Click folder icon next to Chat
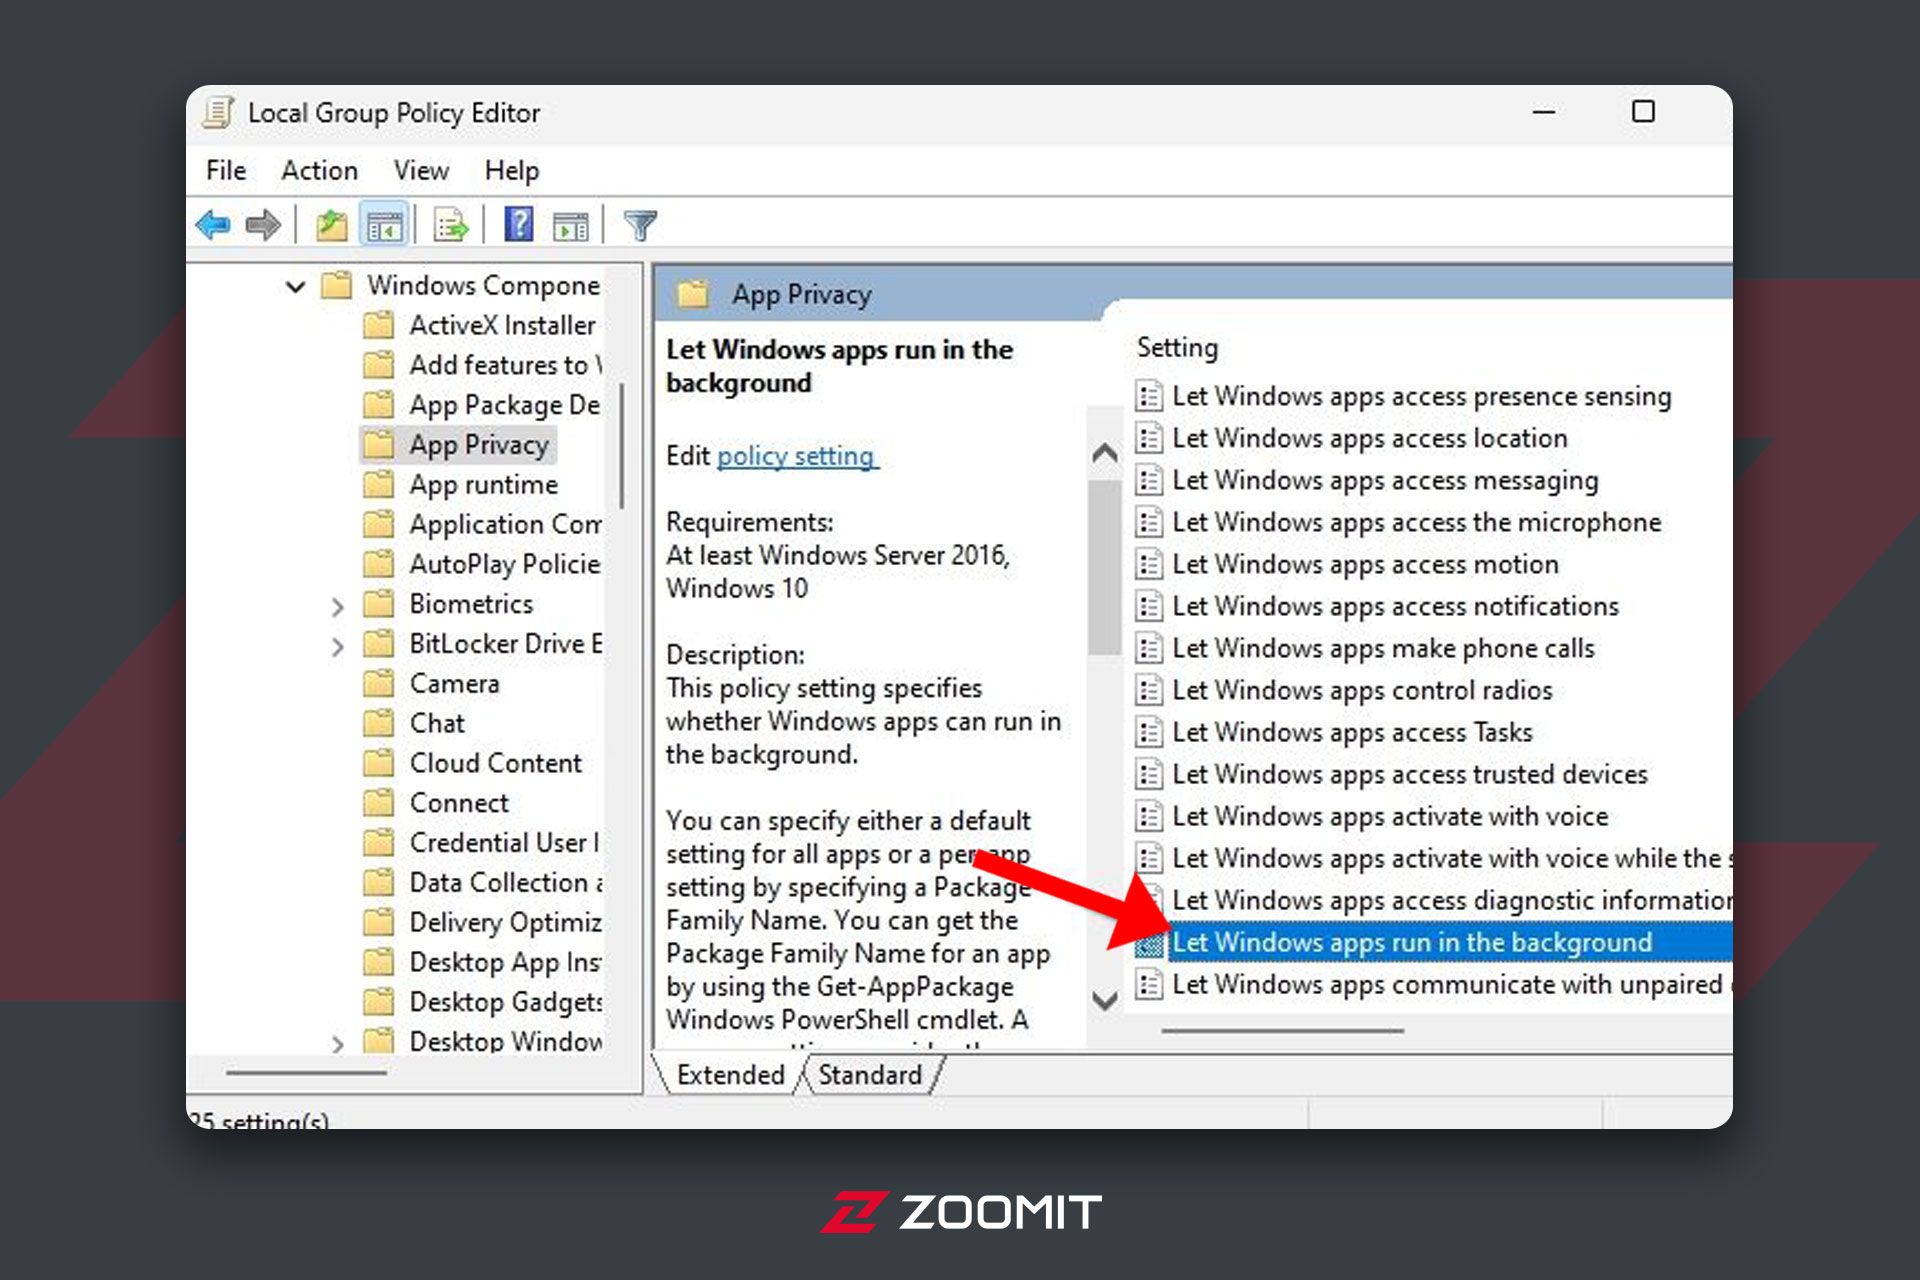The height and width of the screenshot is (1280, 1920). click(378, 723)
